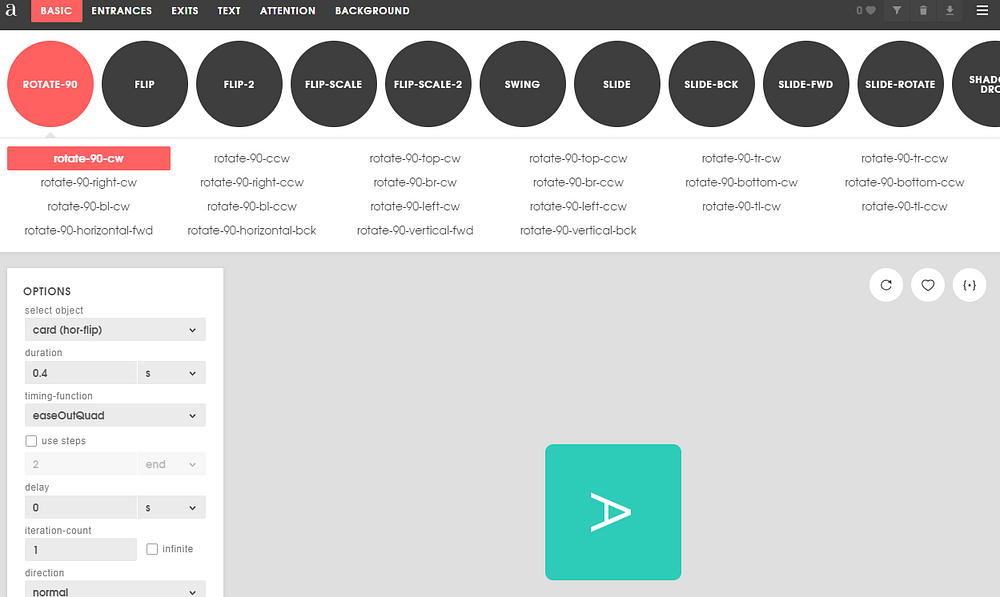Click the trash icon in top bar

coord(923,11)
